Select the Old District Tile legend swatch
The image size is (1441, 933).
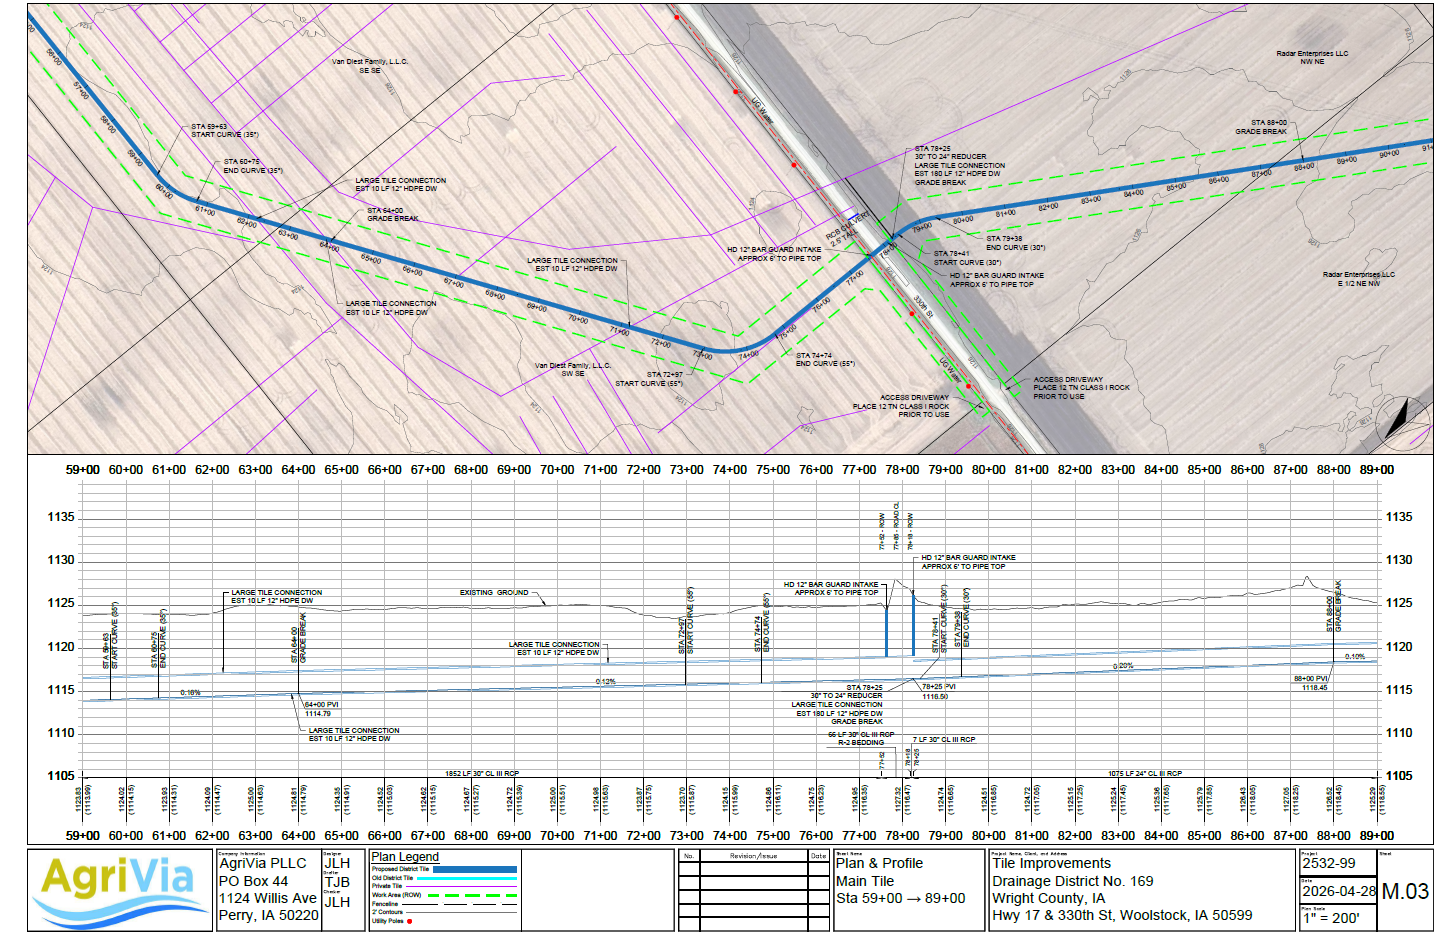click(x=467, y=878)
